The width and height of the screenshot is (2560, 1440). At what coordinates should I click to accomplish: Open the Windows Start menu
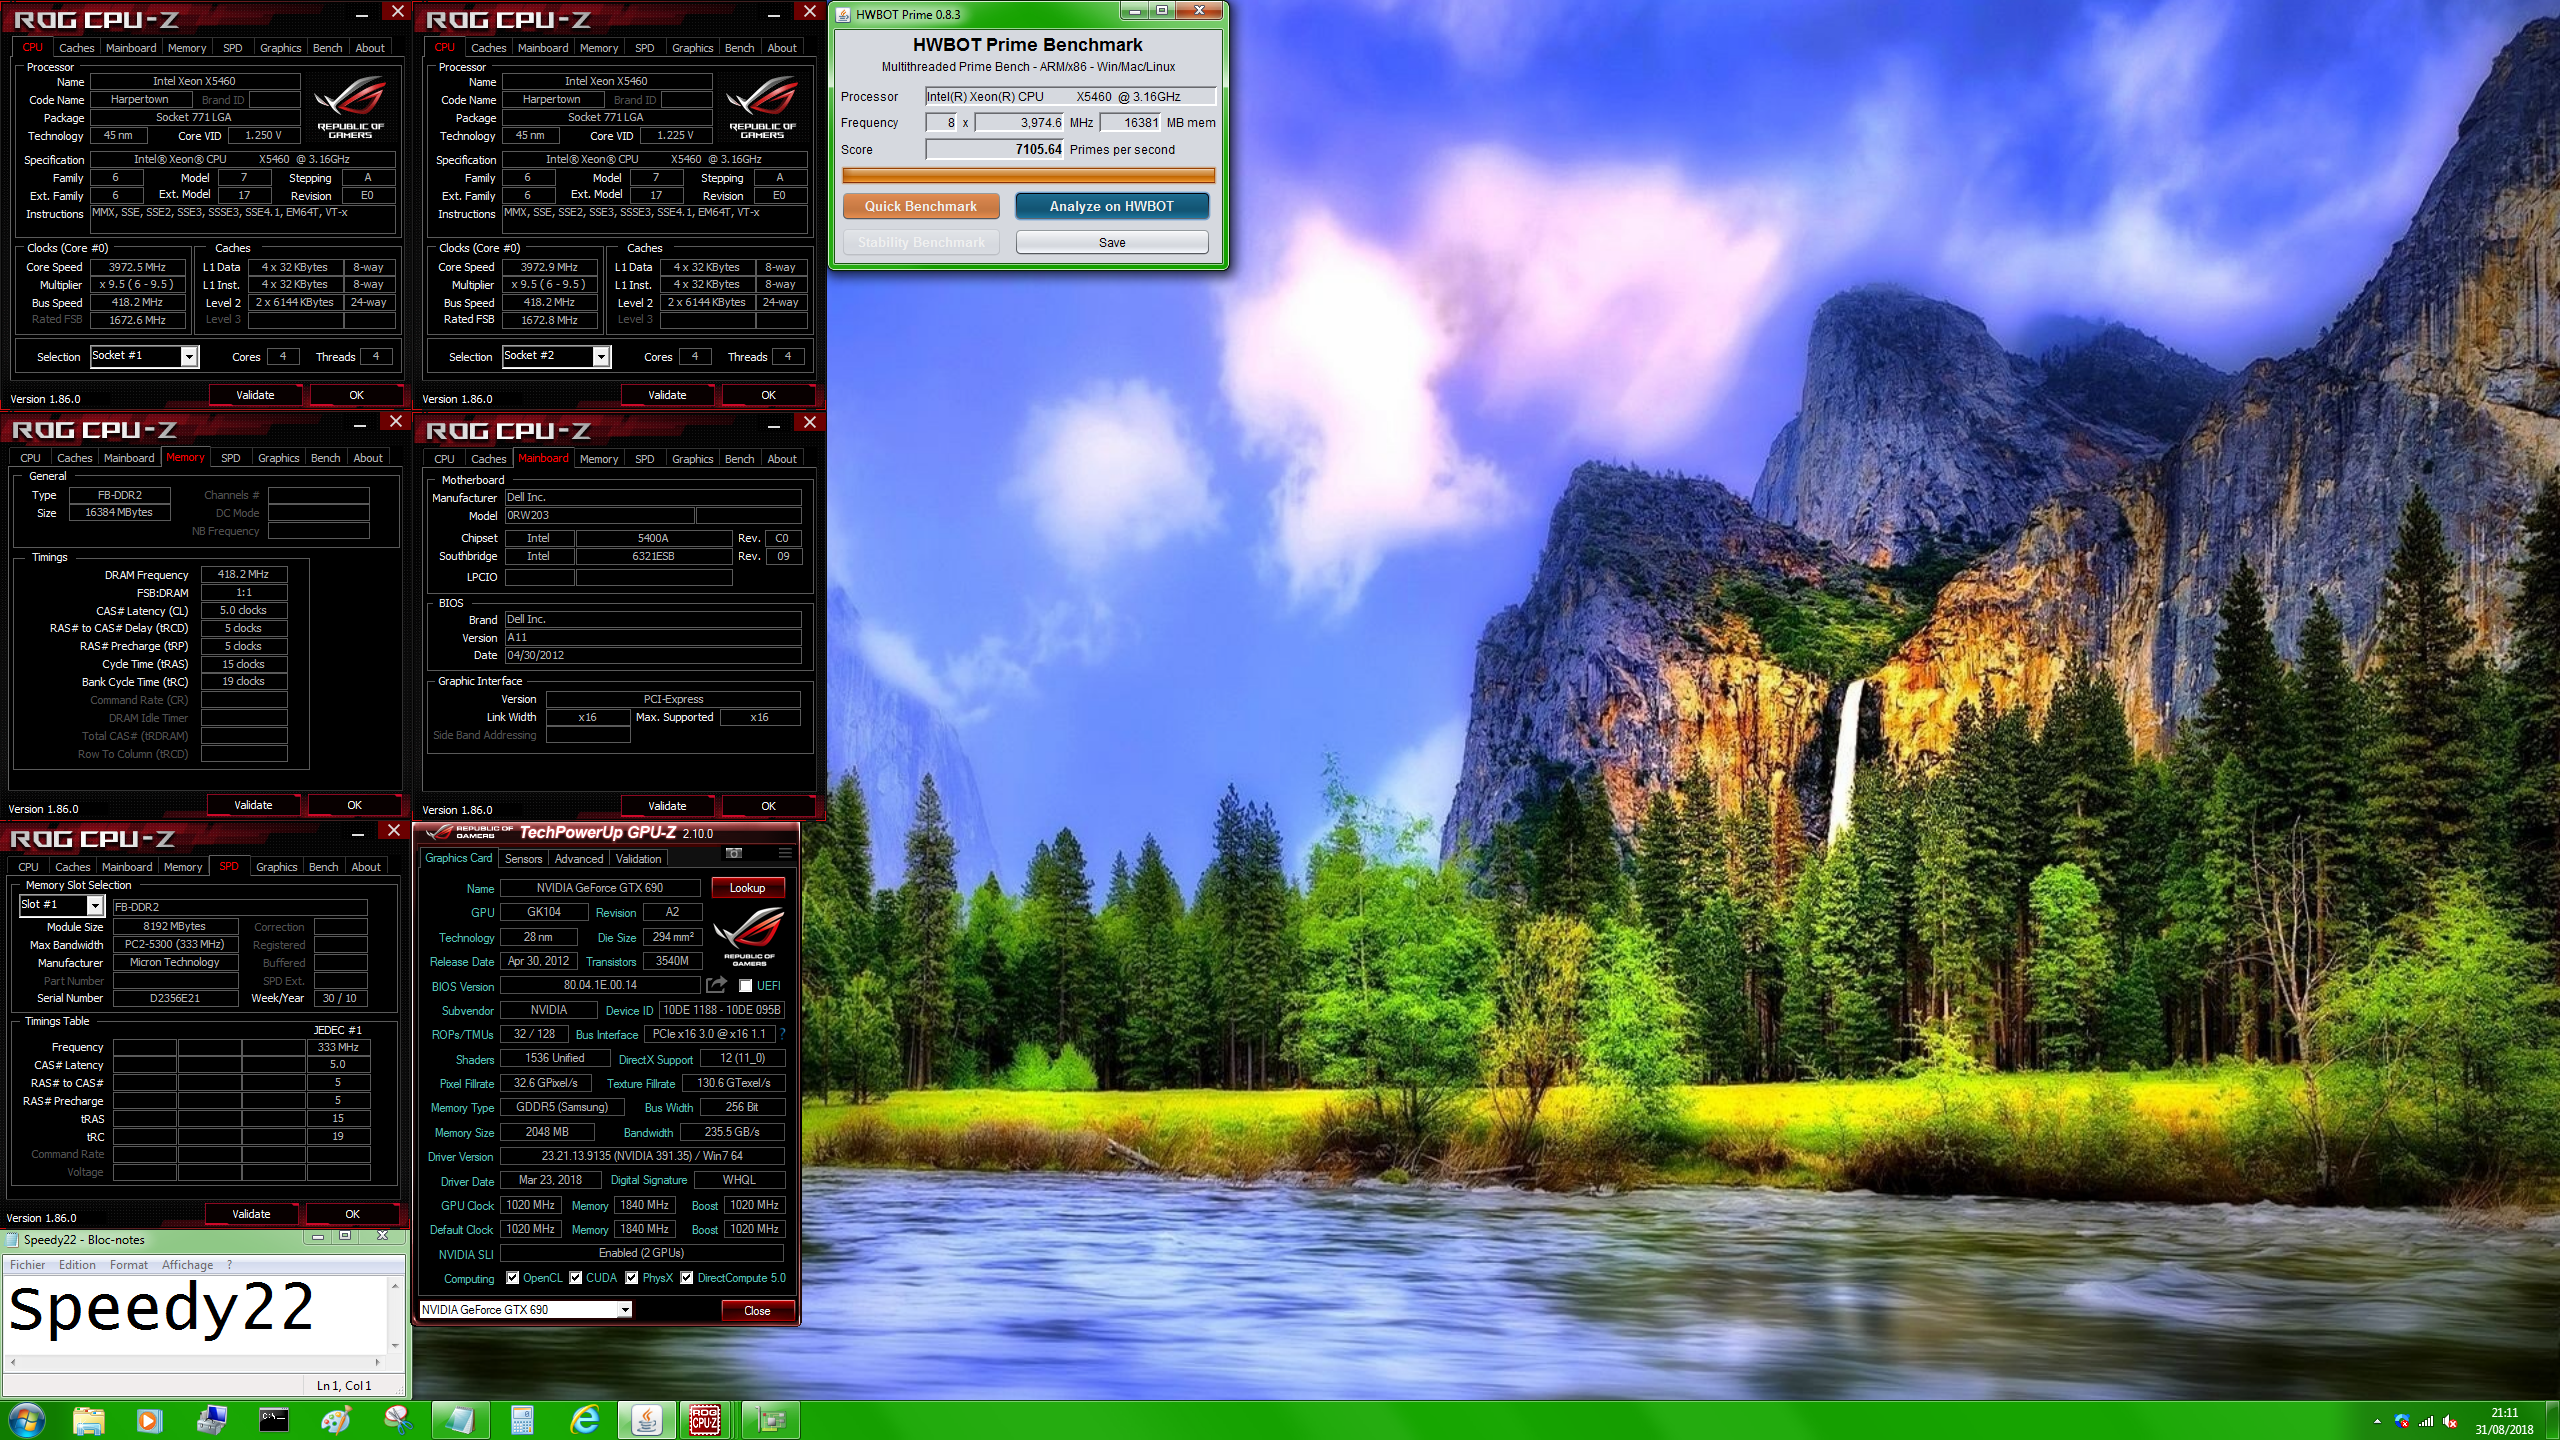(27, 1420)
